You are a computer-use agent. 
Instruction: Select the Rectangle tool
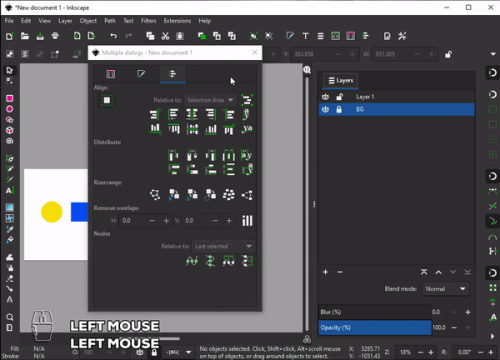click(x=10, y=98)
